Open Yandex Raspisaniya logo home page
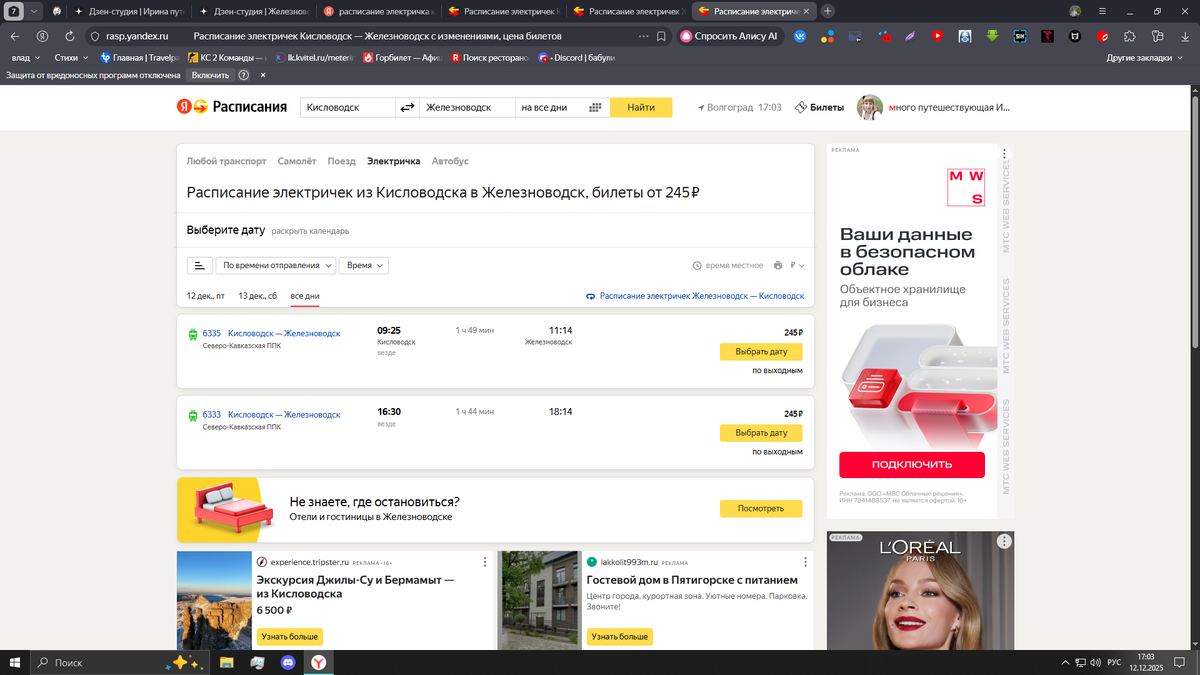Viewport: 1200px width, 675px height. click(x=232, y=107)
